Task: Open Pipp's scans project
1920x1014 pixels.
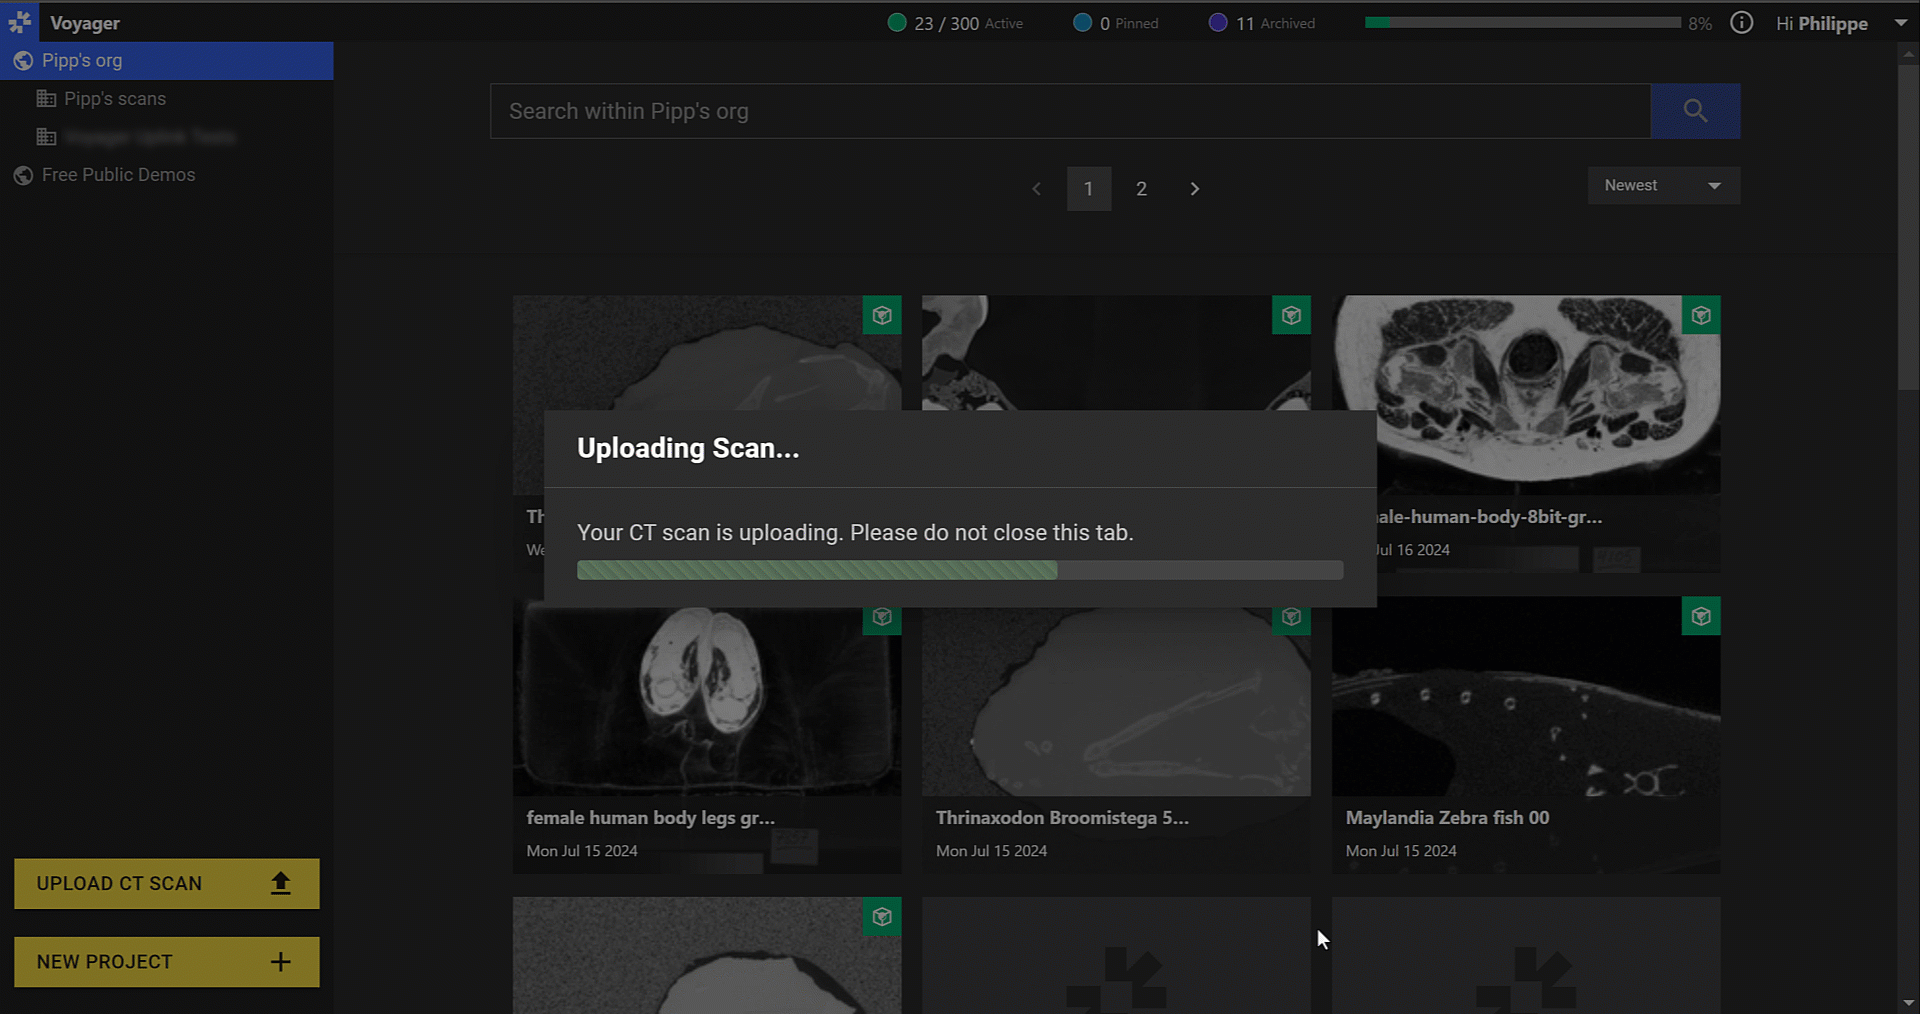Action: [x=114, y=99]
